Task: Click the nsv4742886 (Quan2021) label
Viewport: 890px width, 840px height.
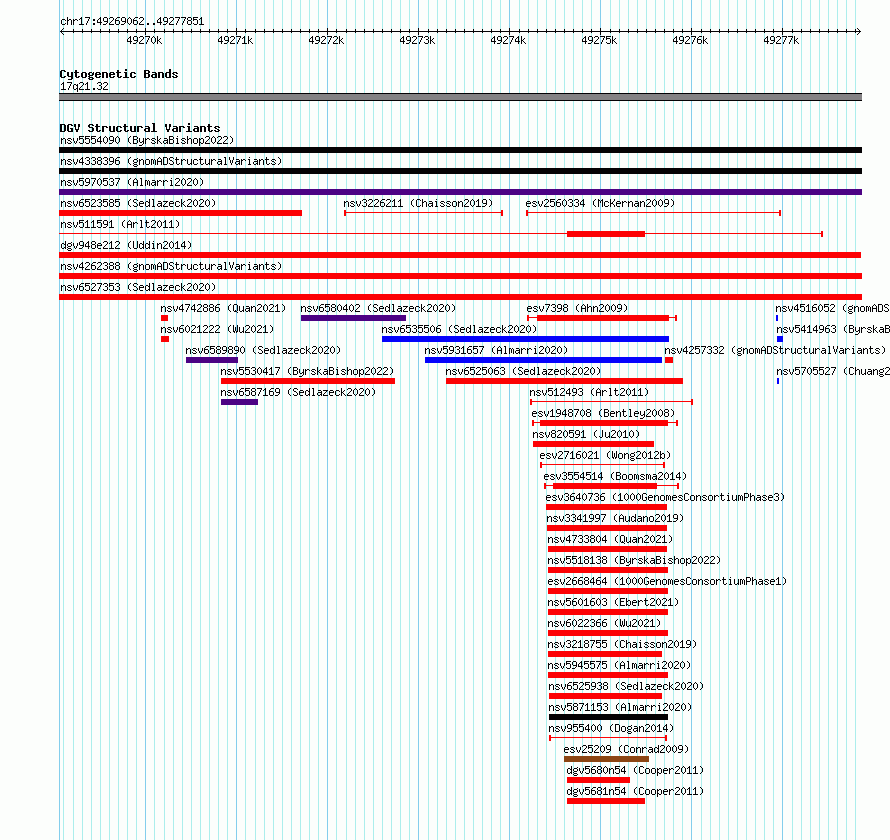Action: point(223,308)
